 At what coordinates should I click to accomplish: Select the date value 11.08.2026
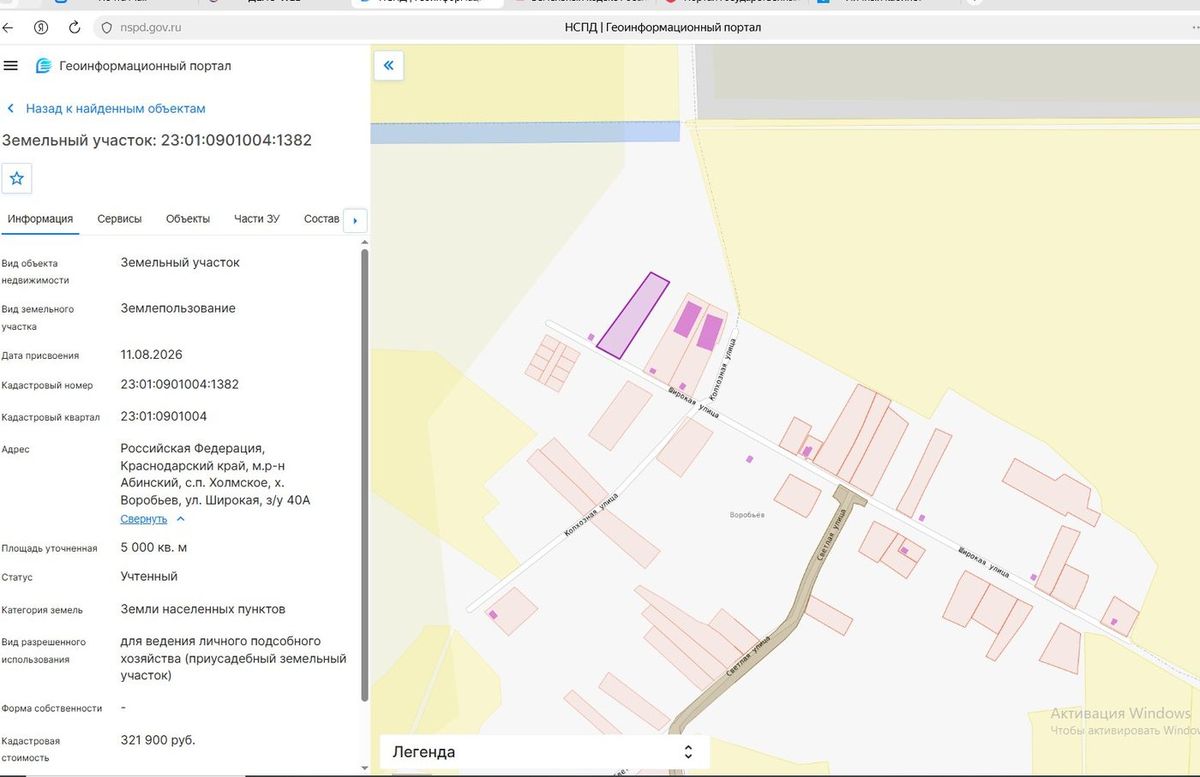[x=152, y=354]
